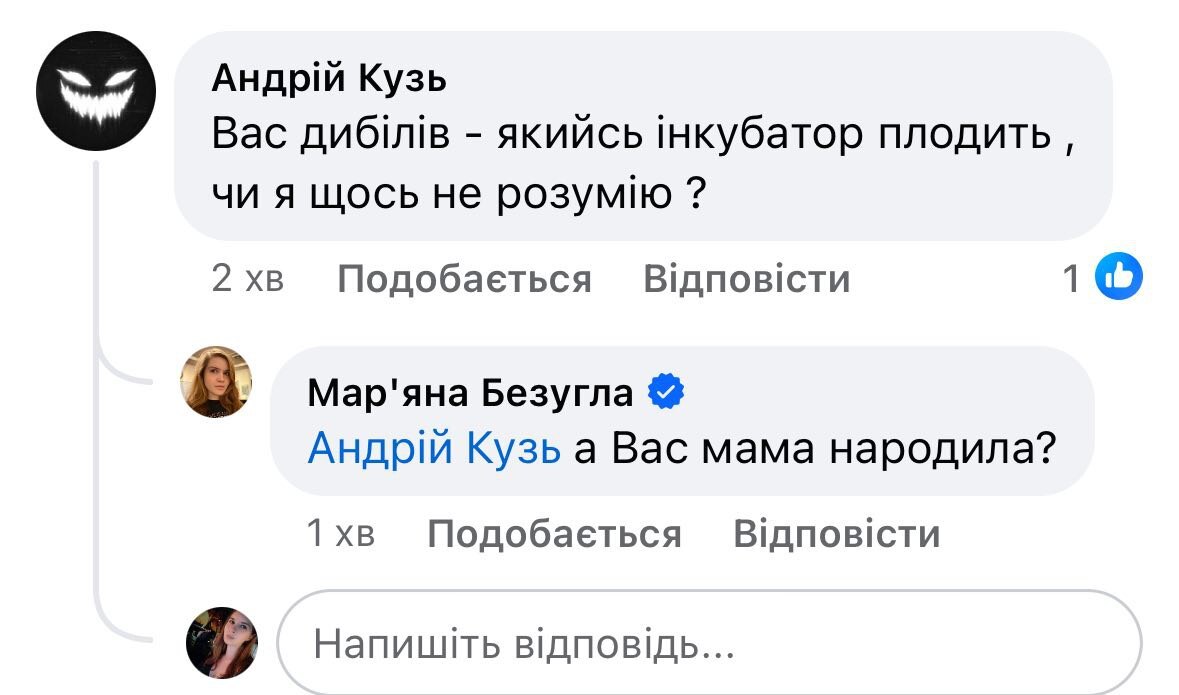Click the comment text 'Вас дибілів - якийсь інкубатор'
Image resolution: width=1179 pixels, height=695 pixels.
(640, 134)
